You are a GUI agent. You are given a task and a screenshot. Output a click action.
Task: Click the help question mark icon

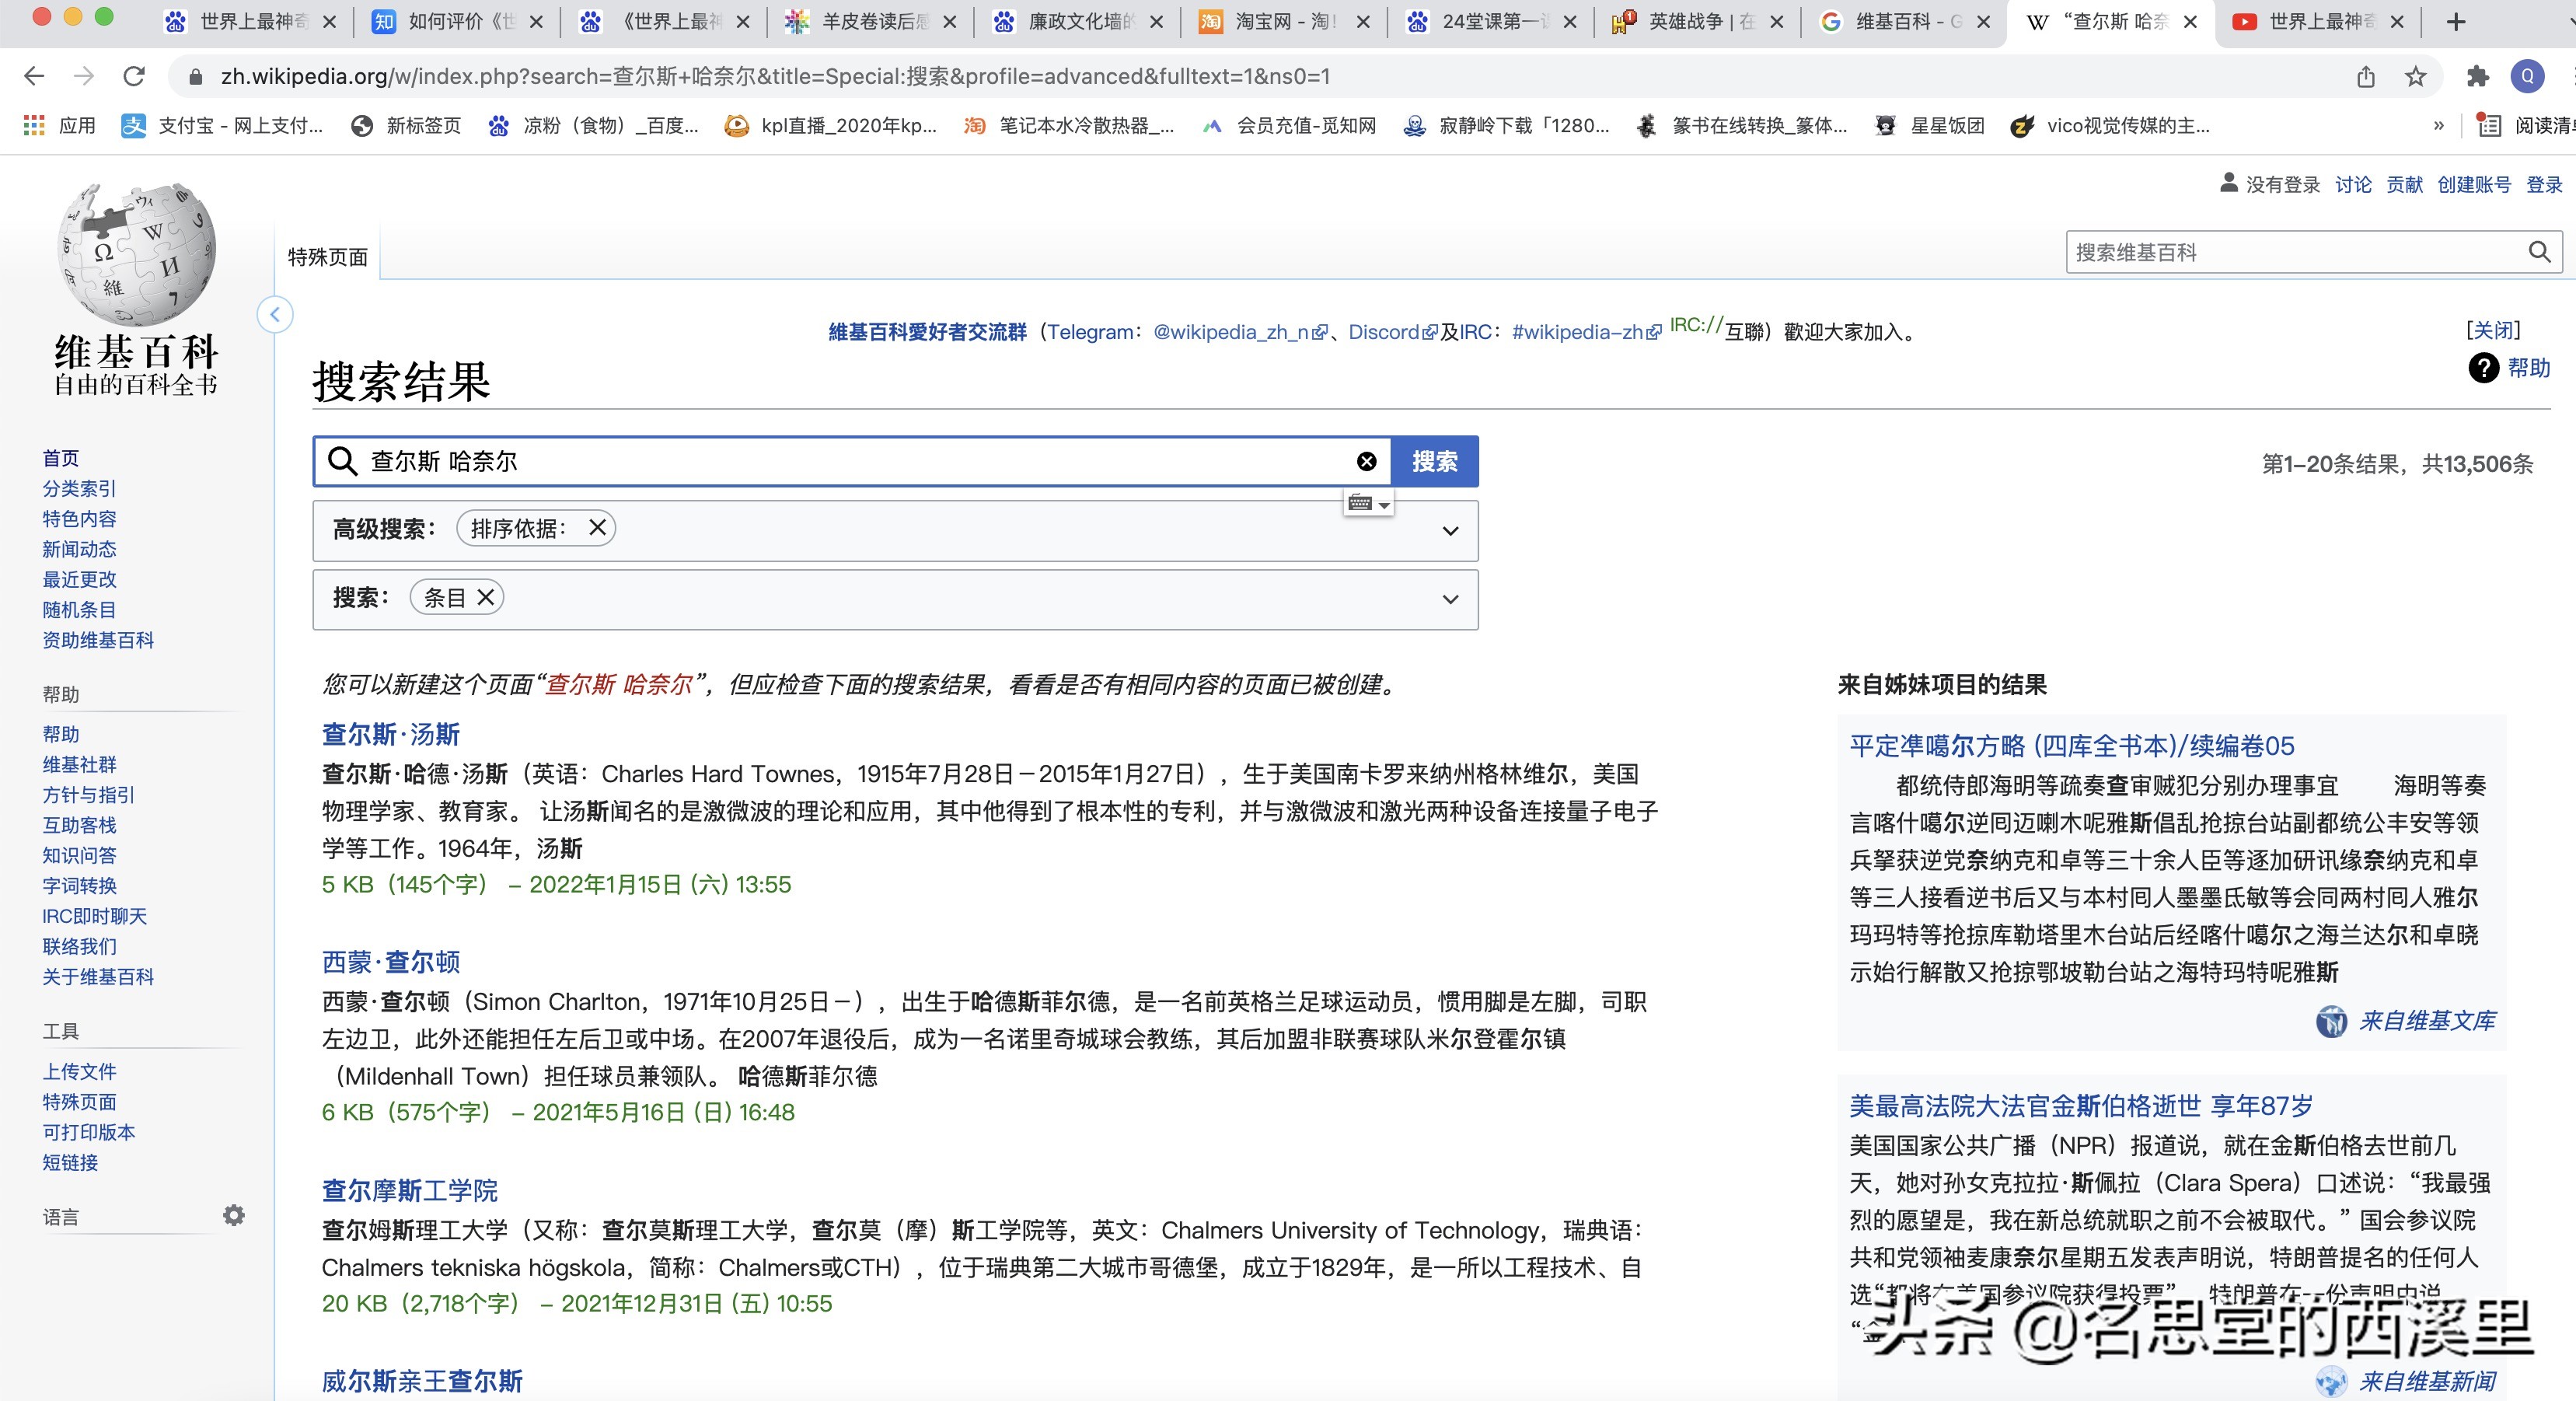click(2484, 369)
